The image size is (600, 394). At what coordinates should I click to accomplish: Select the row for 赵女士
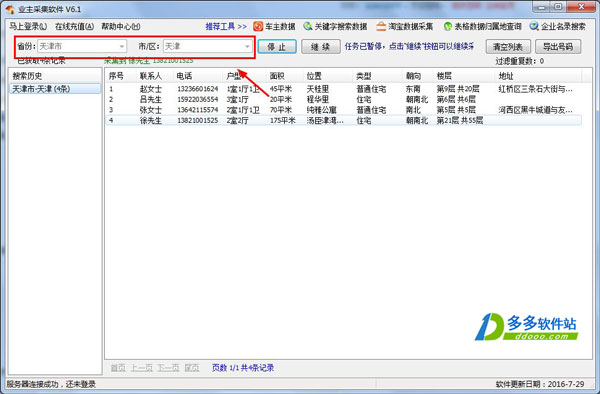[344, 89]
